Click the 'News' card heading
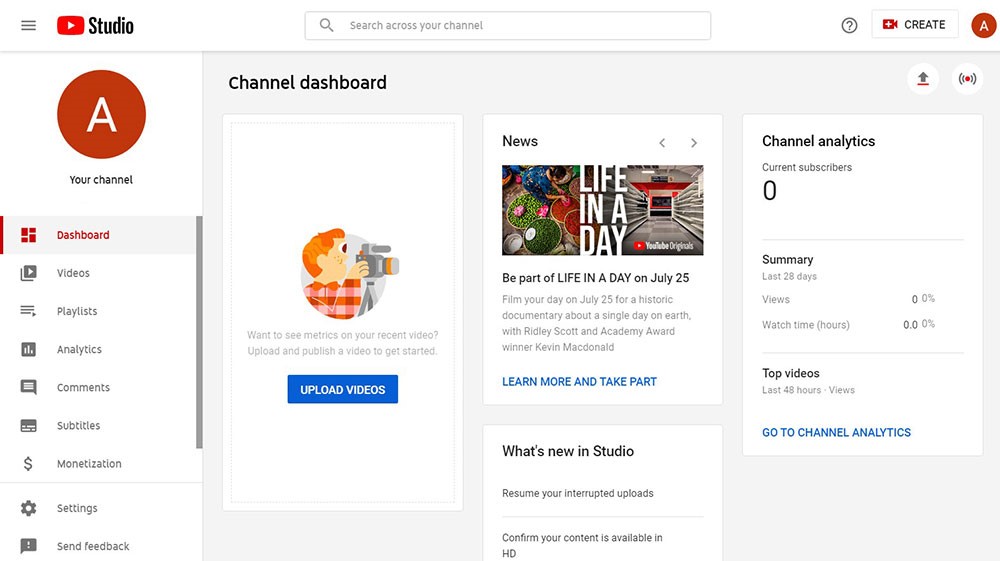Viewport: 1000px width, 561px height. point(520,141)
